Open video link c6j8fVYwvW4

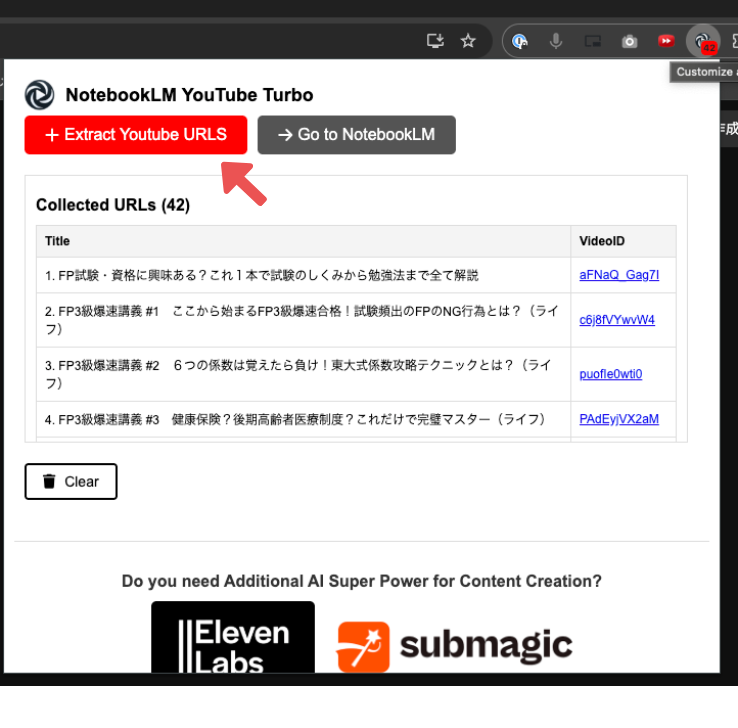click(617, 320)
